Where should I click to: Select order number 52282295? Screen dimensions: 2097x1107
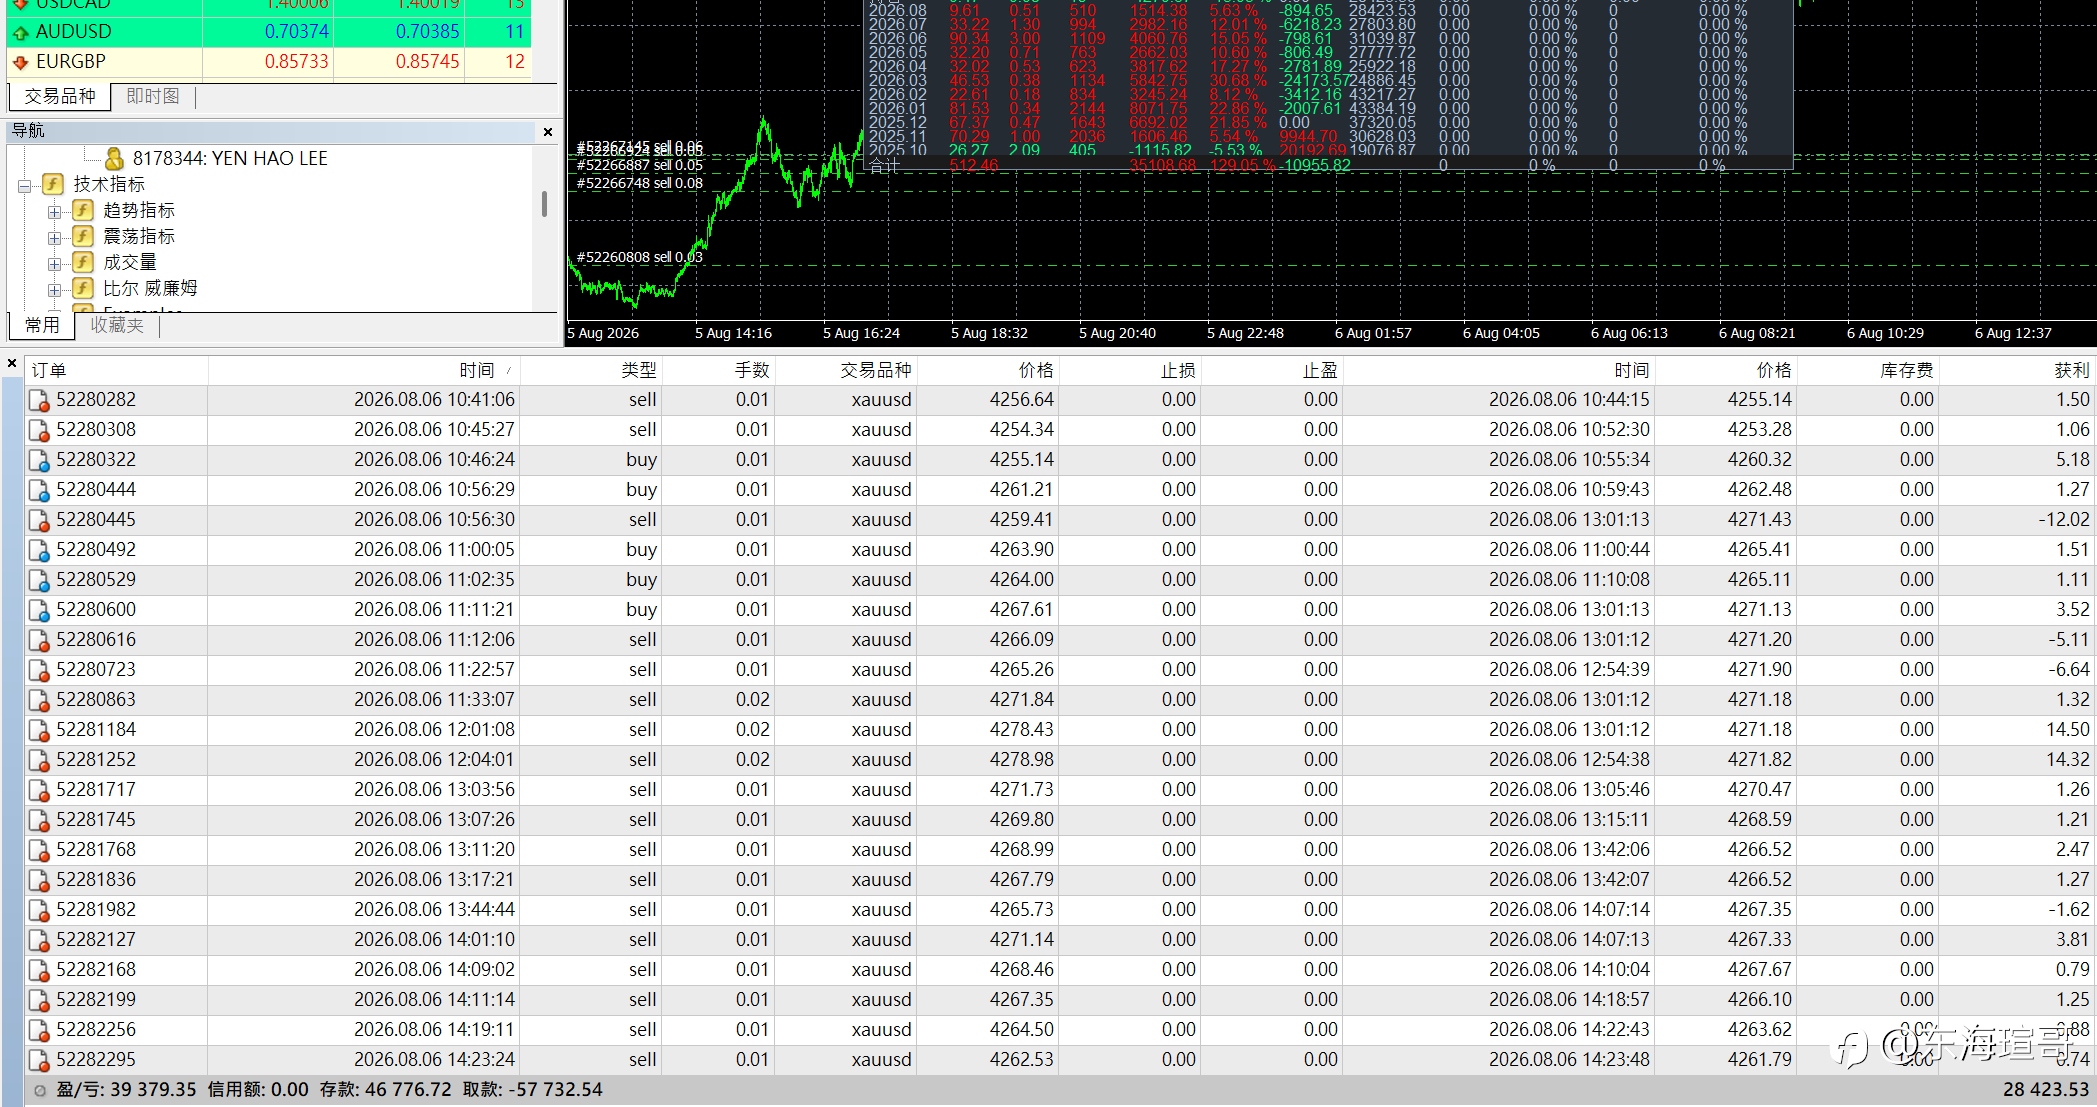96,1060
